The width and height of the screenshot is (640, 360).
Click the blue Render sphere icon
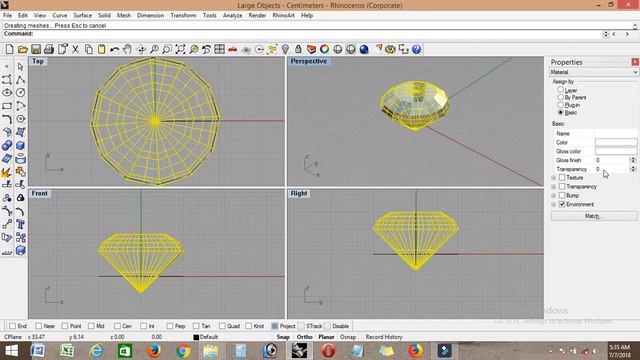click(x=364, y=49)
